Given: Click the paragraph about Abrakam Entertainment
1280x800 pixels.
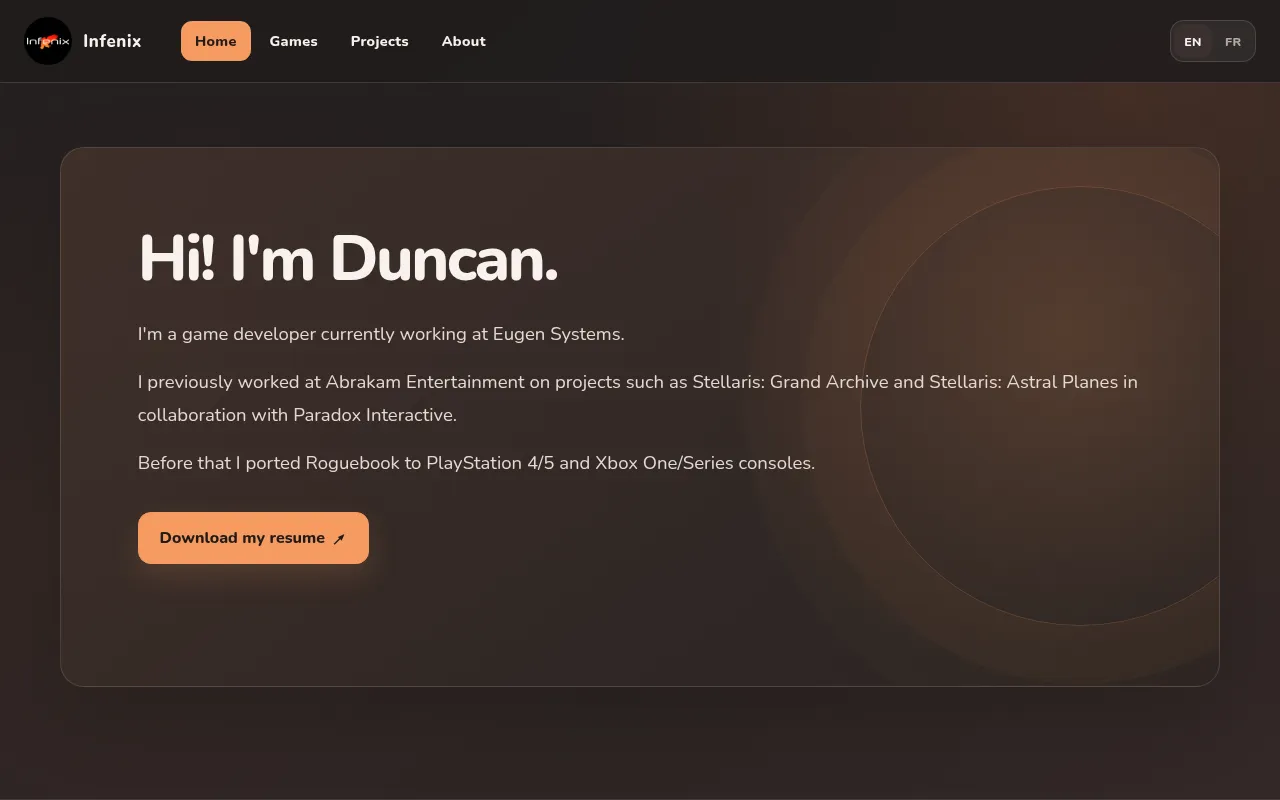Looking at the screenshot, I should click(x=638, y=398).
